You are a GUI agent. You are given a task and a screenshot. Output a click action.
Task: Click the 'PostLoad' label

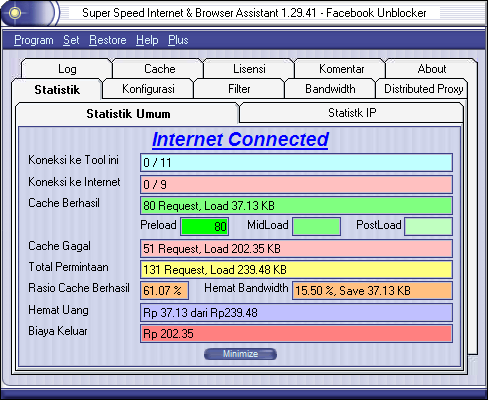[379, 225]
